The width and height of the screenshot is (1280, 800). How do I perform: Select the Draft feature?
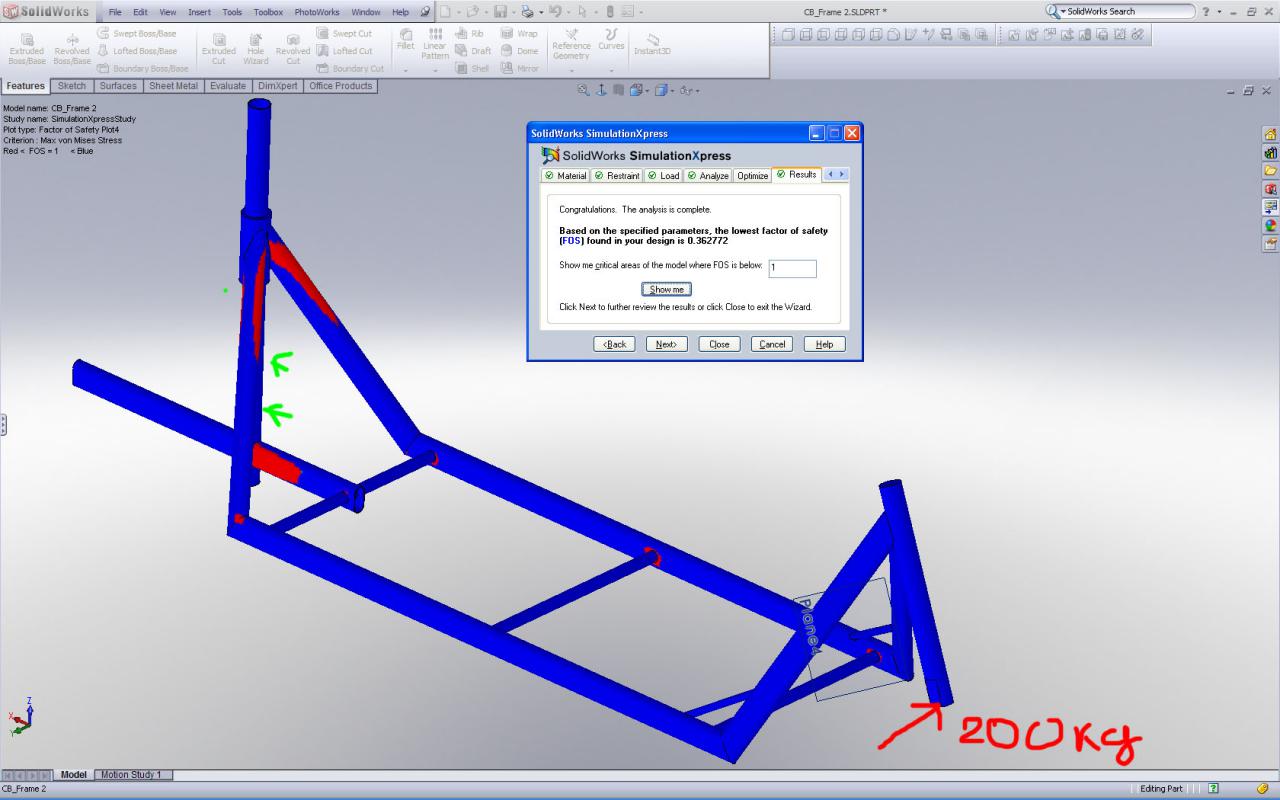tap(473, 51)
